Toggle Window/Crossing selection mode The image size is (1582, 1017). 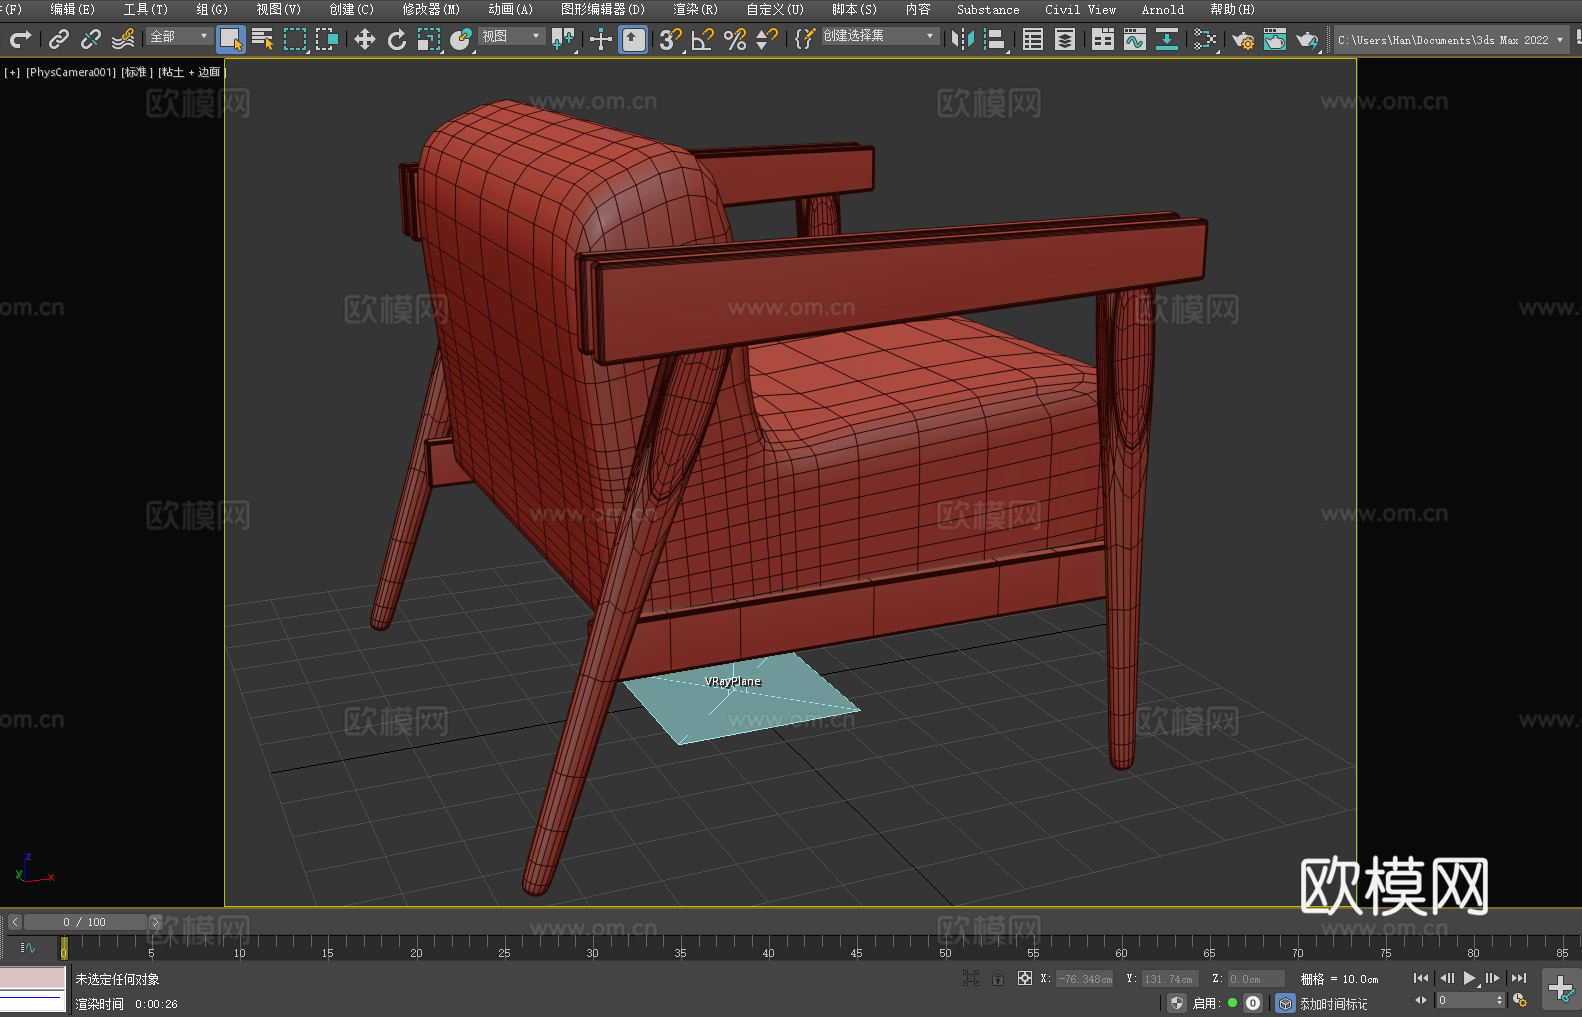coord(327,39)
